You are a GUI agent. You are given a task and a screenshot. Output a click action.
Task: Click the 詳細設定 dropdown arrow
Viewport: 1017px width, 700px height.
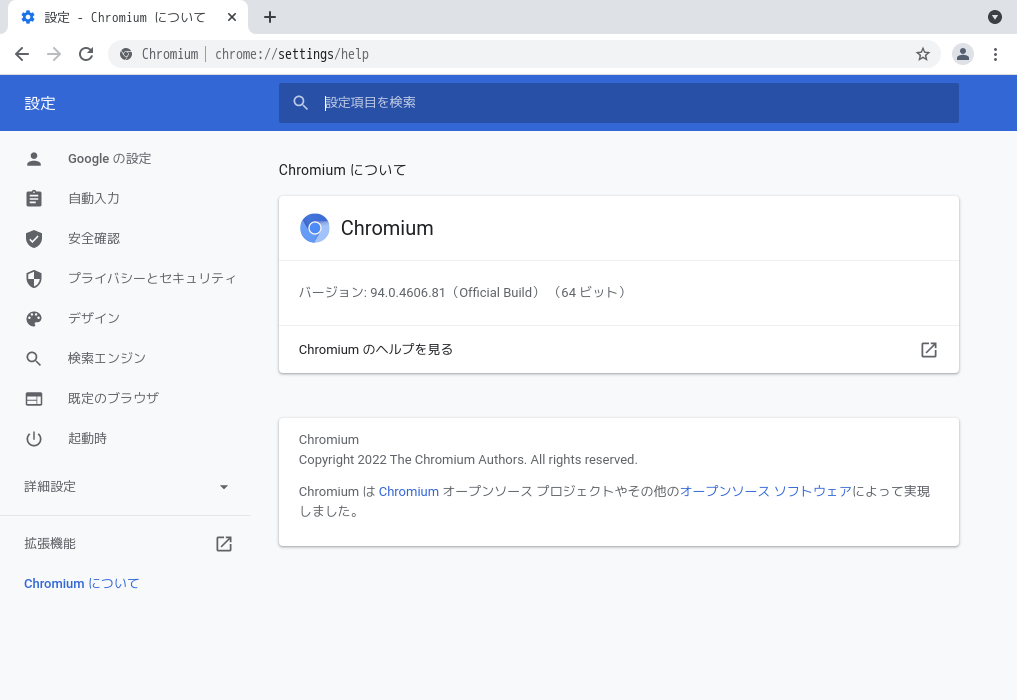coord(224,487)
